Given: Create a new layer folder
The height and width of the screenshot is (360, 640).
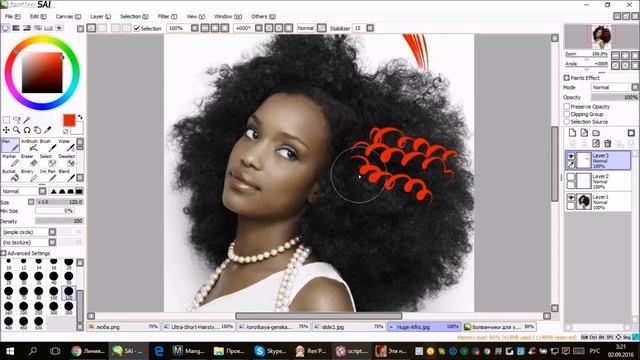Looking at the screenshot, I should (x=596, y=133).
